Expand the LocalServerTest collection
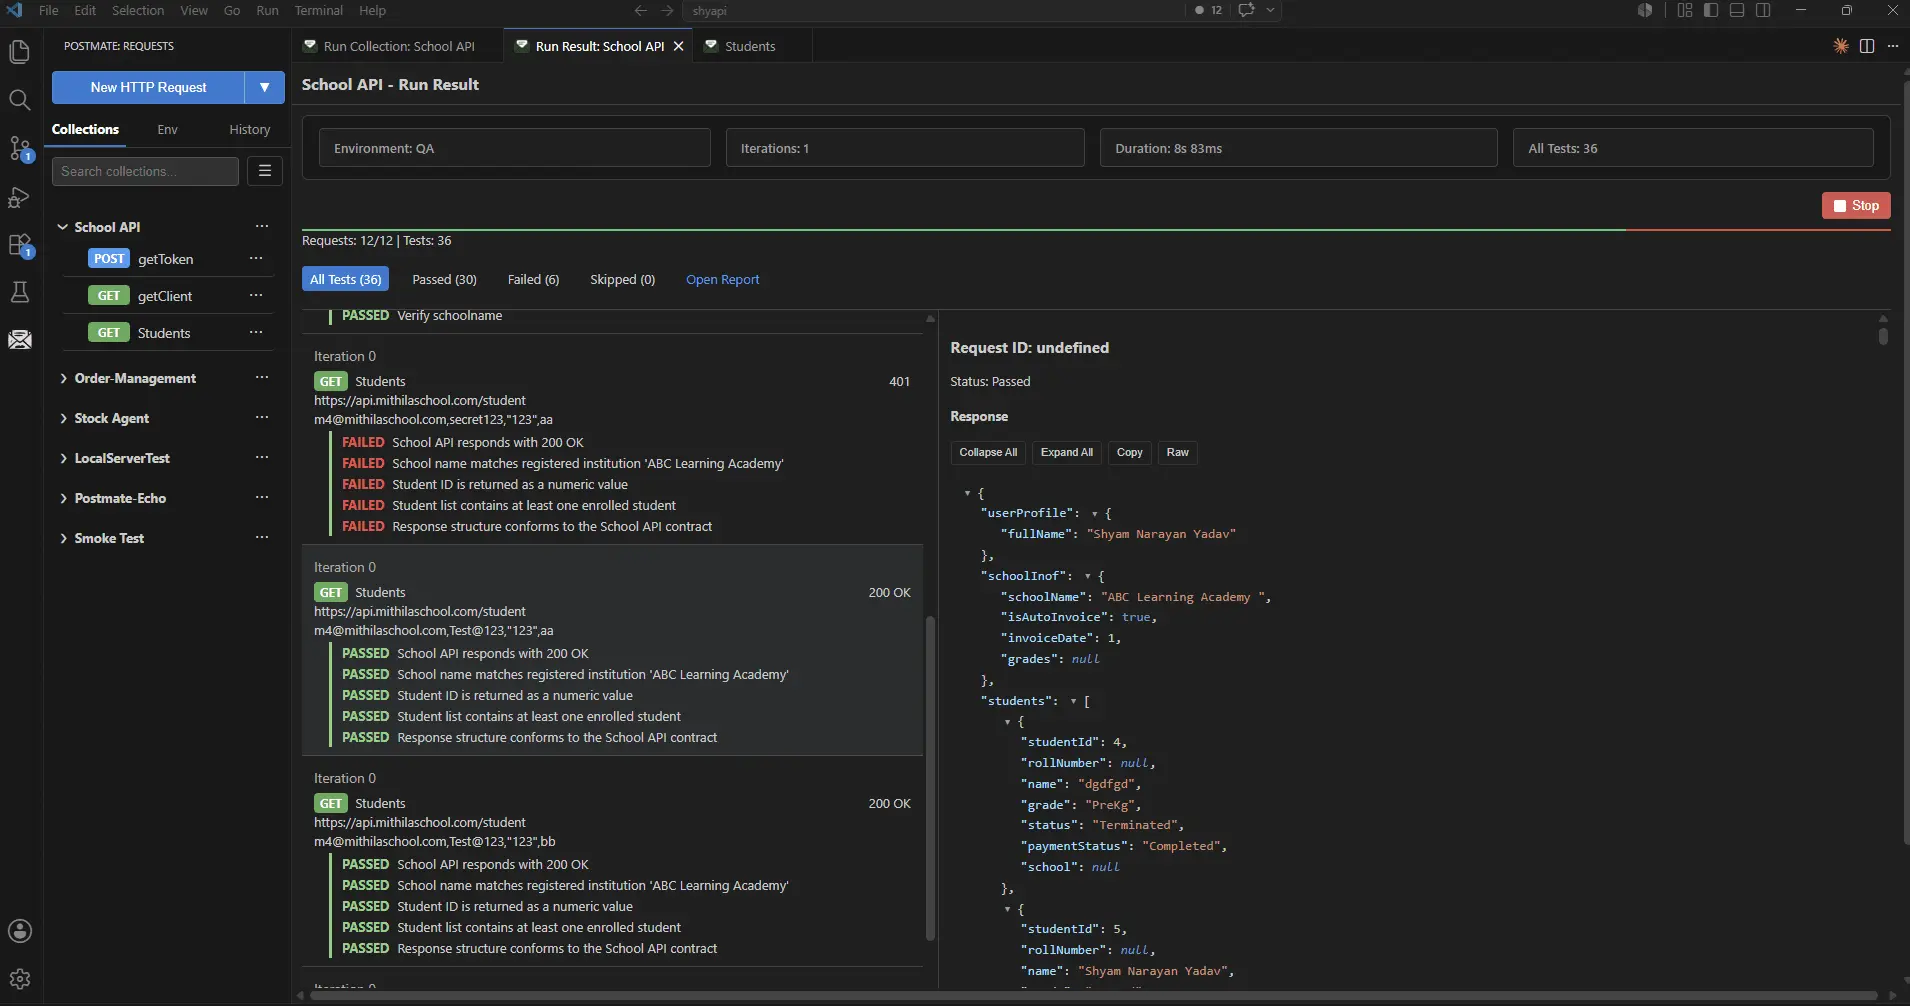1910x1006 pixels. 63,458
